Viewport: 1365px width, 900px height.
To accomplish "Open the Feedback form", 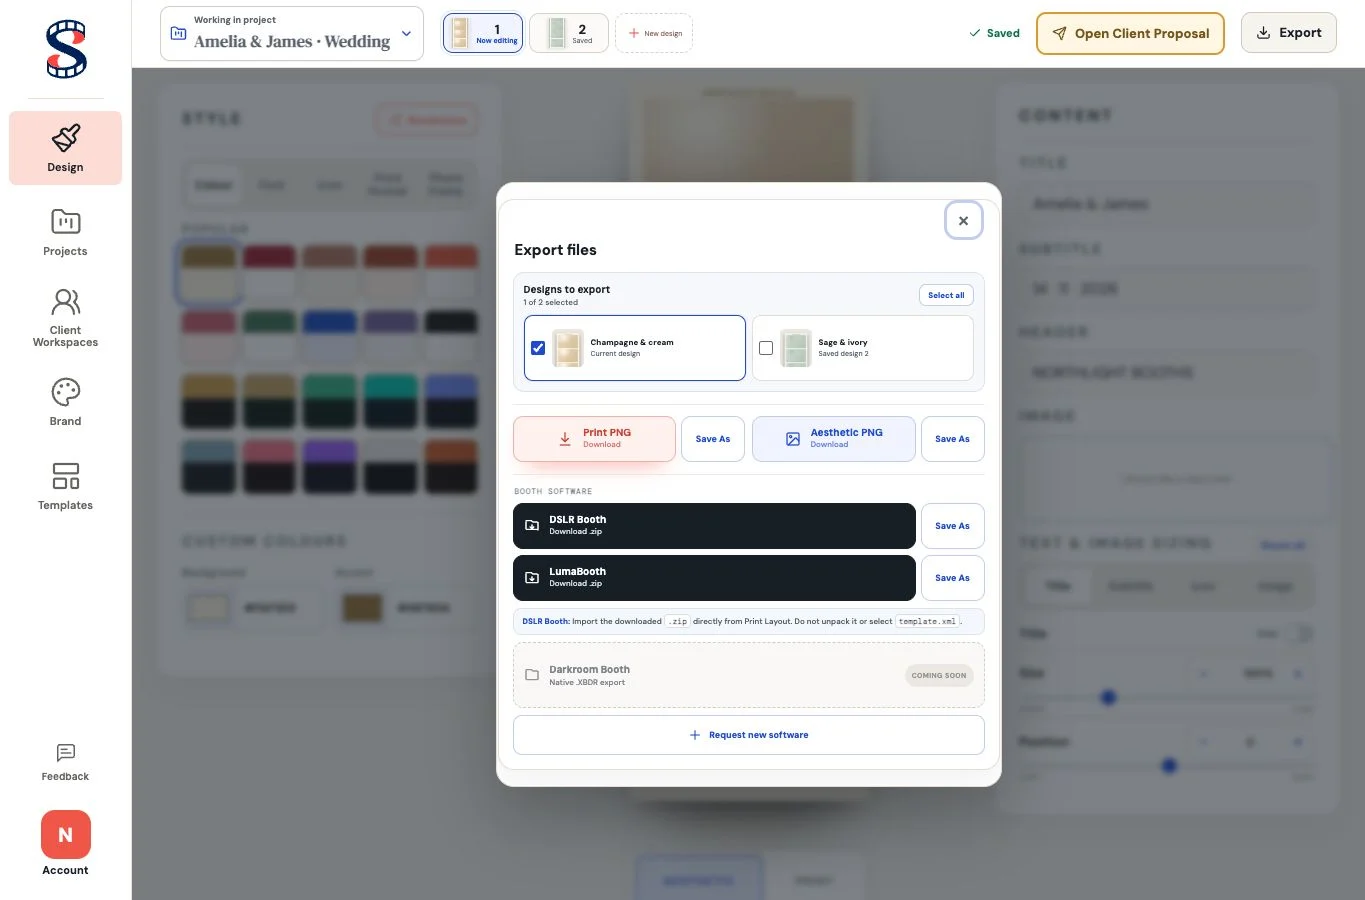I will [x=65, y=762].
